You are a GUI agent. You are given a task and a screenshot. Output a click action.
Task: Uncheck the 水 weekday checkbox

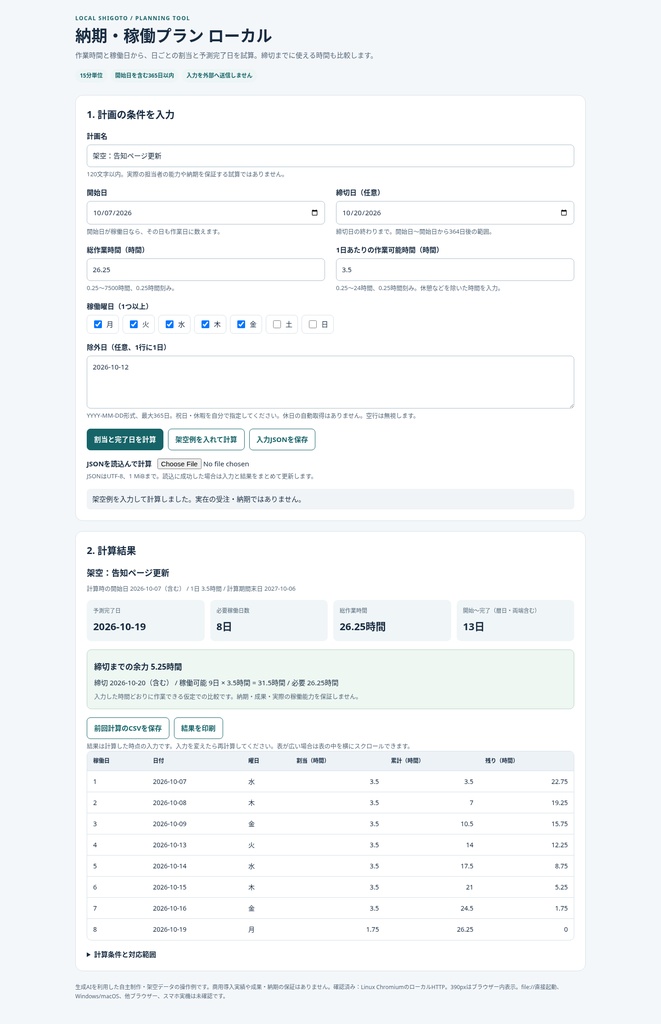pos(170,324)
